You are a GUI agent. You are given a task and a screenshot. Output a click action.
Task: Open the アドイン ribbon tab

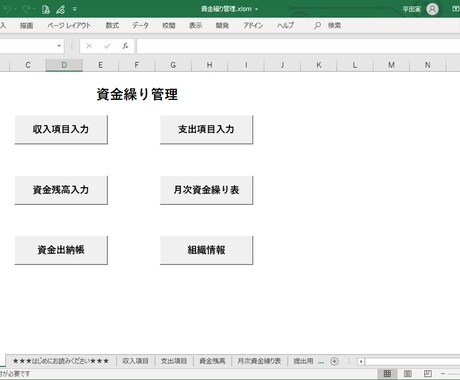click(x=253, y=25)
